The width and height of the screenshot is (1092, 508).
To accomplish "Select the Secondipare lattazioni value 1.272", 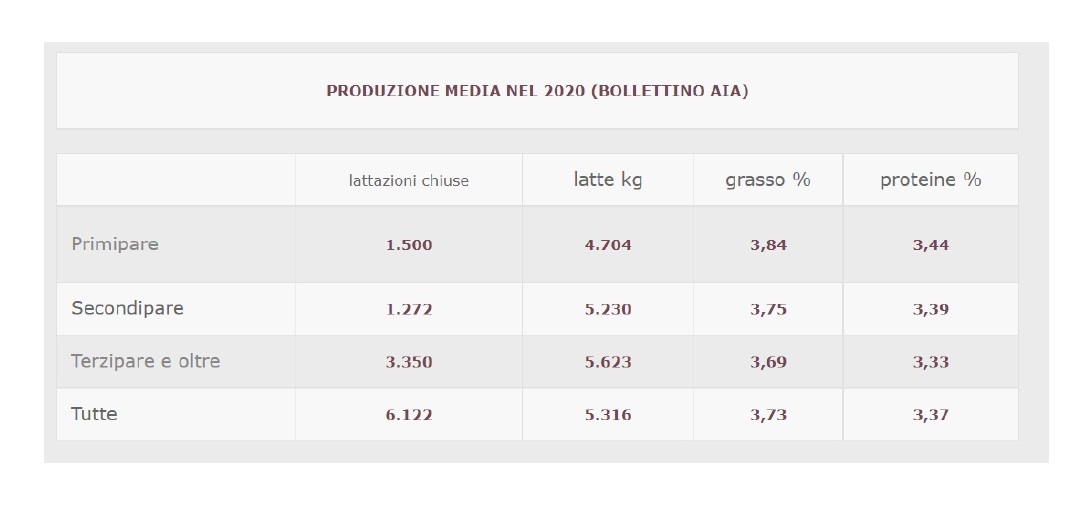I will [409, 309].
